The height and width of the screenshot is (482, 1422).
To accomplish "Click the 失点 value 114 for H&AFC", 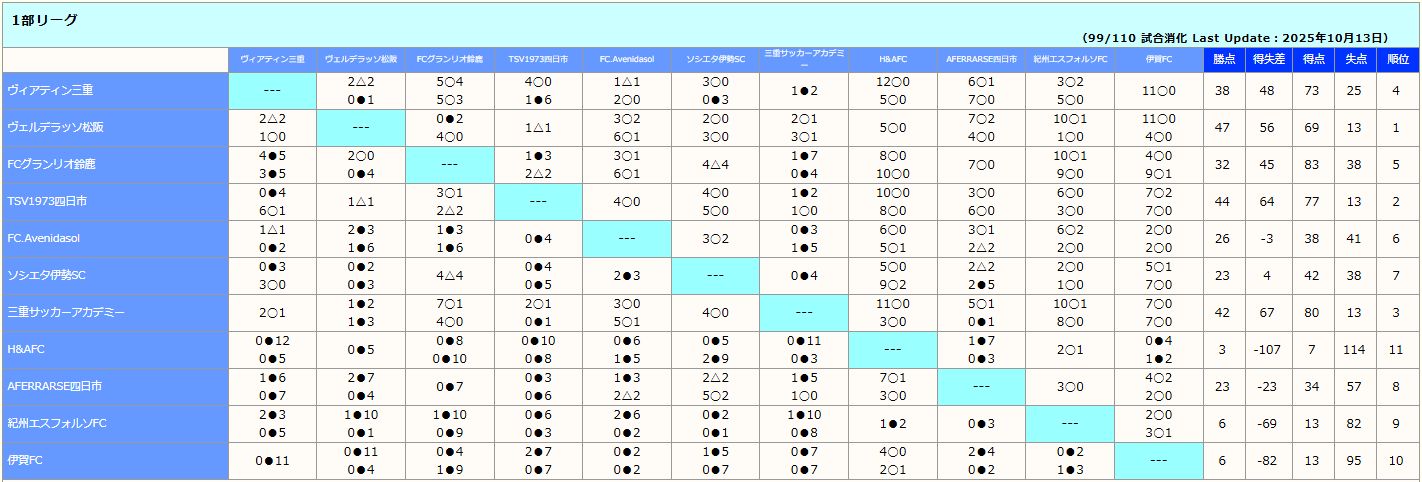I will pyautogui.click(x=1356, y=349).
